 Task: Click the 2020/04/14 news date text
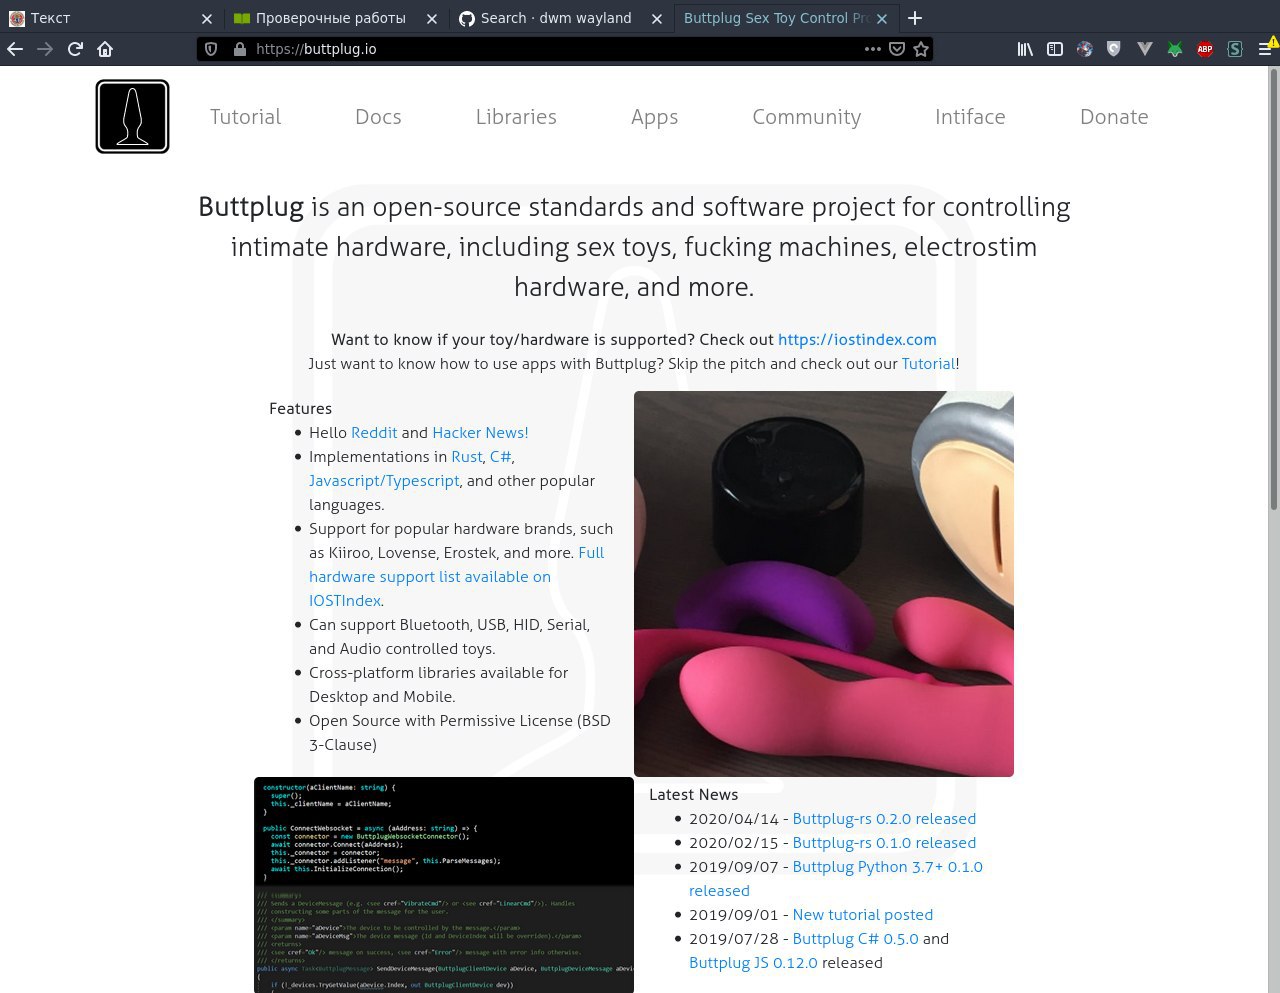coord(734,819)
